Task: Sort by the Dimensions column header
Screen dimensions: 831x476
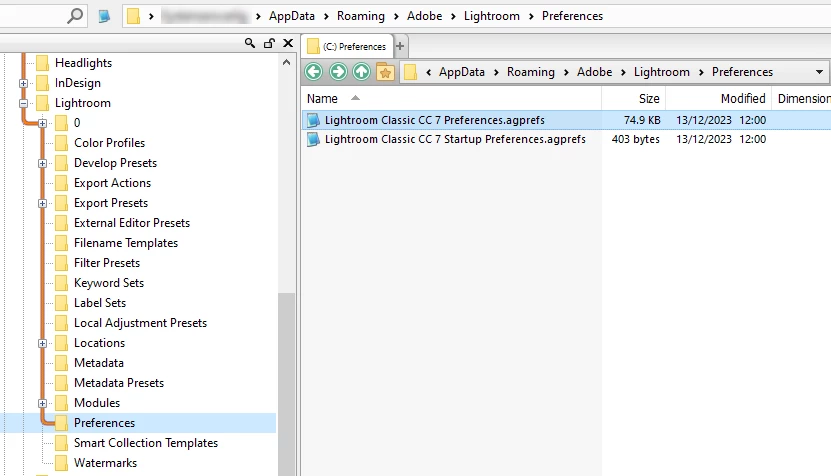Action: click(x=801, y=99)
